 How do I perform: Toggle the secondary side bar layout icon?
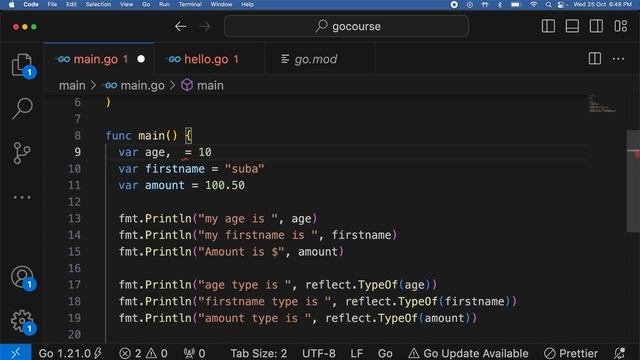pyautogui.click(x=596, y=26)
